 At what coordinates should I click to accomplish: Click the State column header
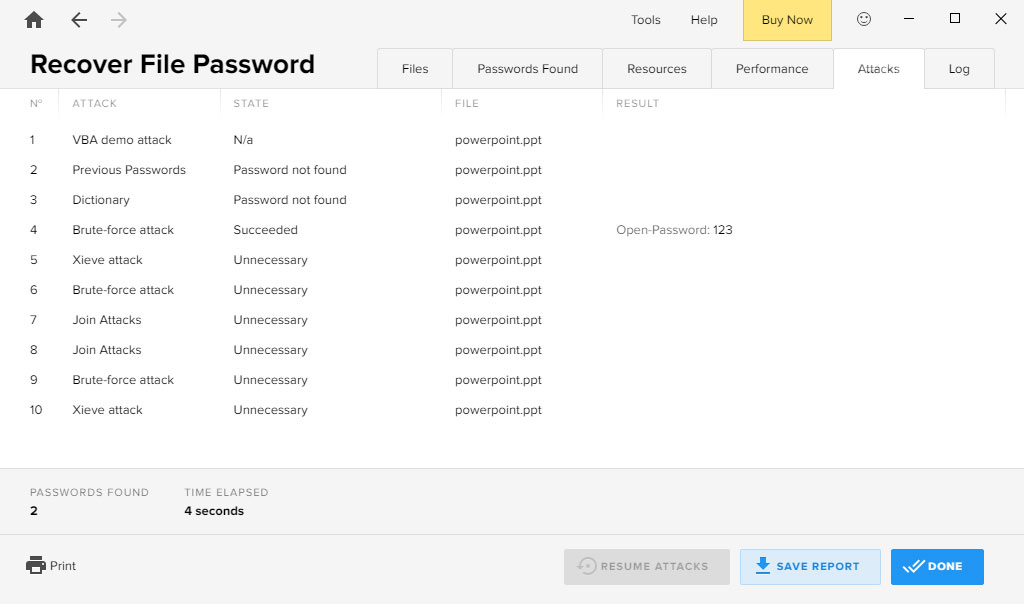pos(251,103)
